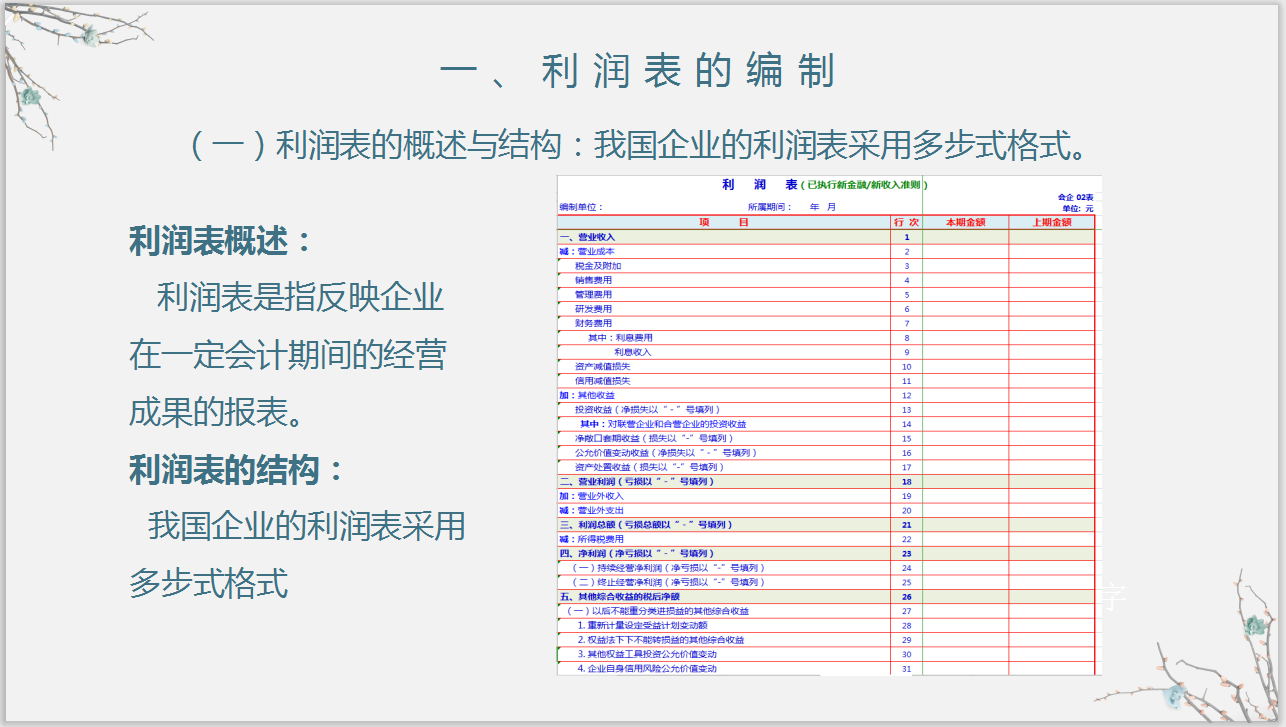Click the 研发费用 row
This screenshot has width=1286, height=727.
point(620,309)
